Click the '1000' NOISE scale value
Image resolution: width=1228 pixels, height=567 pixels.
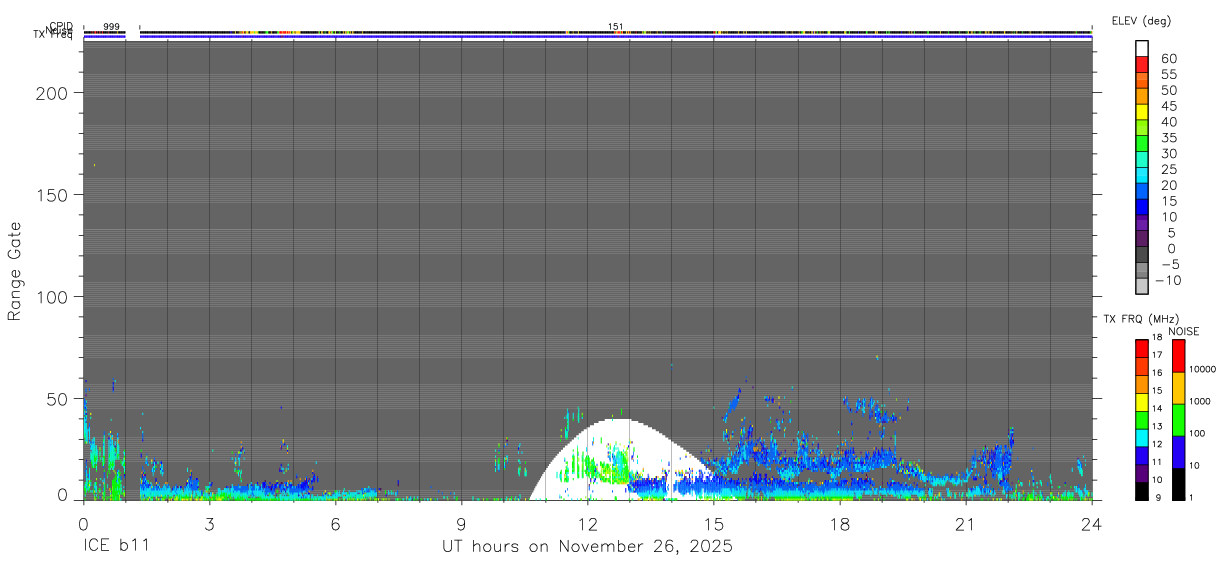pos(1199,401)
